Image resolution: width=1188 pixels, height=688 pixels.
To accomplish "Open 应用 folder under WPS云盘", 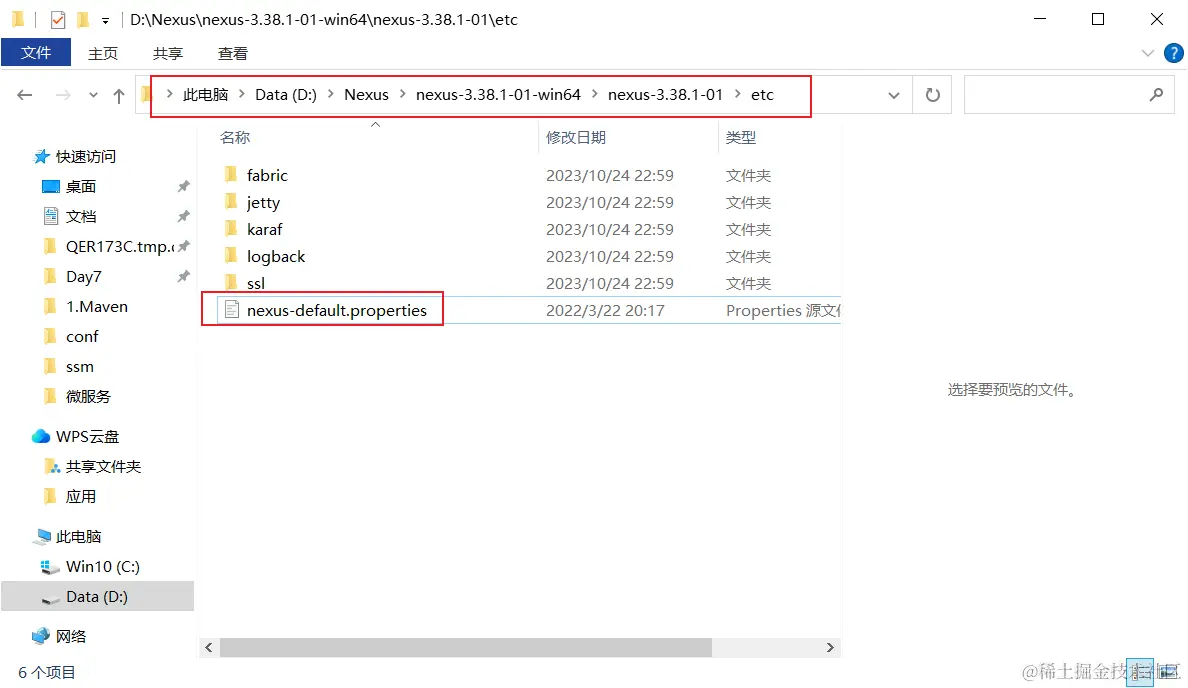I will coord(81,496).
